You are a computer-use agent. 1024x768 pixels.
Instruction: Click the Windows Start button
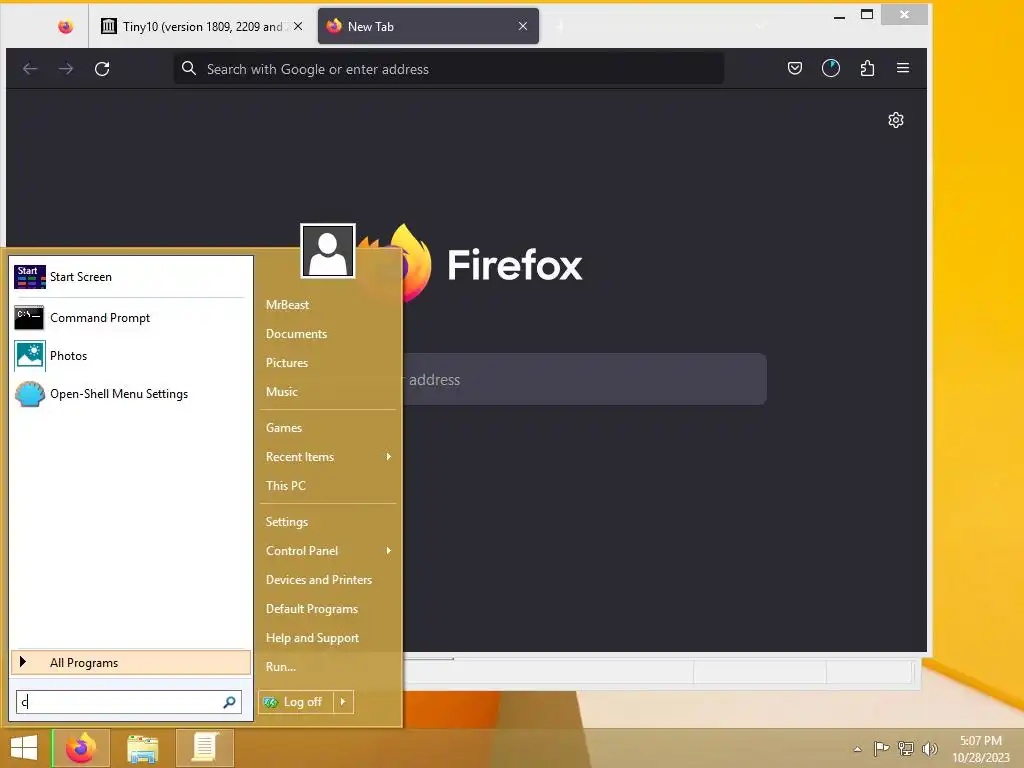click(x=24, y=748)
